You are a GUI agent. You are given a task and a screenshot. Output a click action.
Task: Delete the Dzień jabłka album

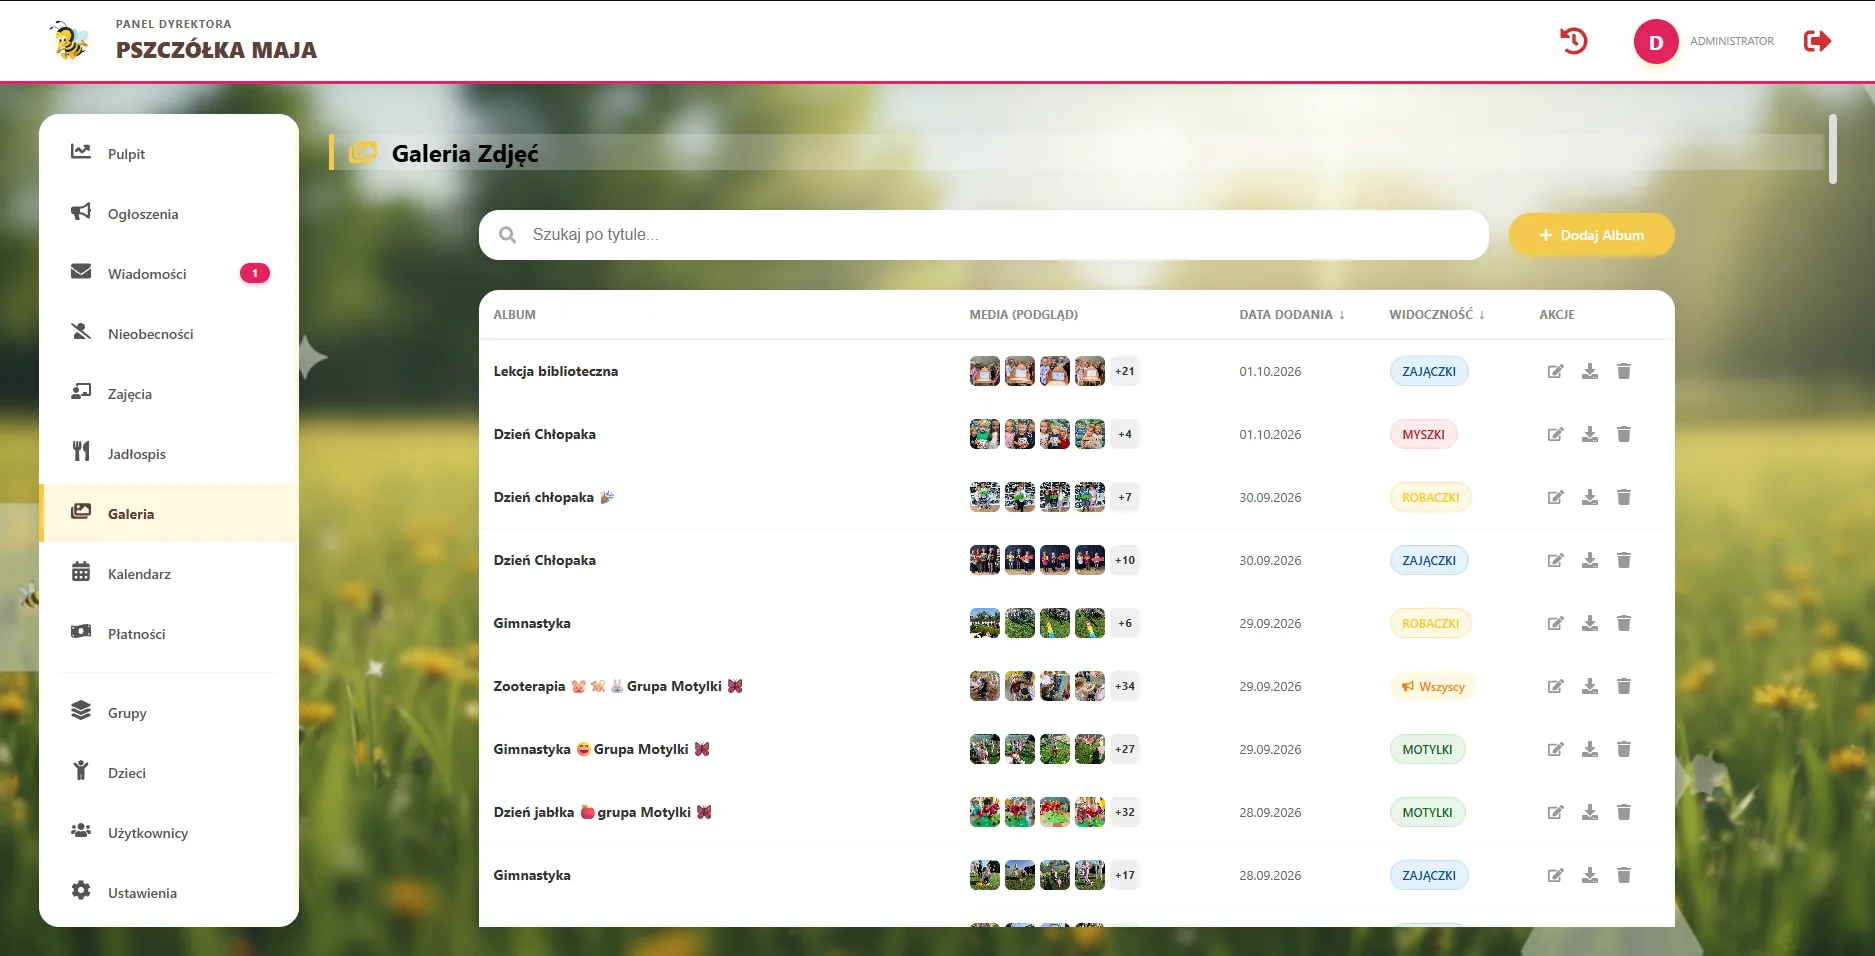[x=1624, y=813]
